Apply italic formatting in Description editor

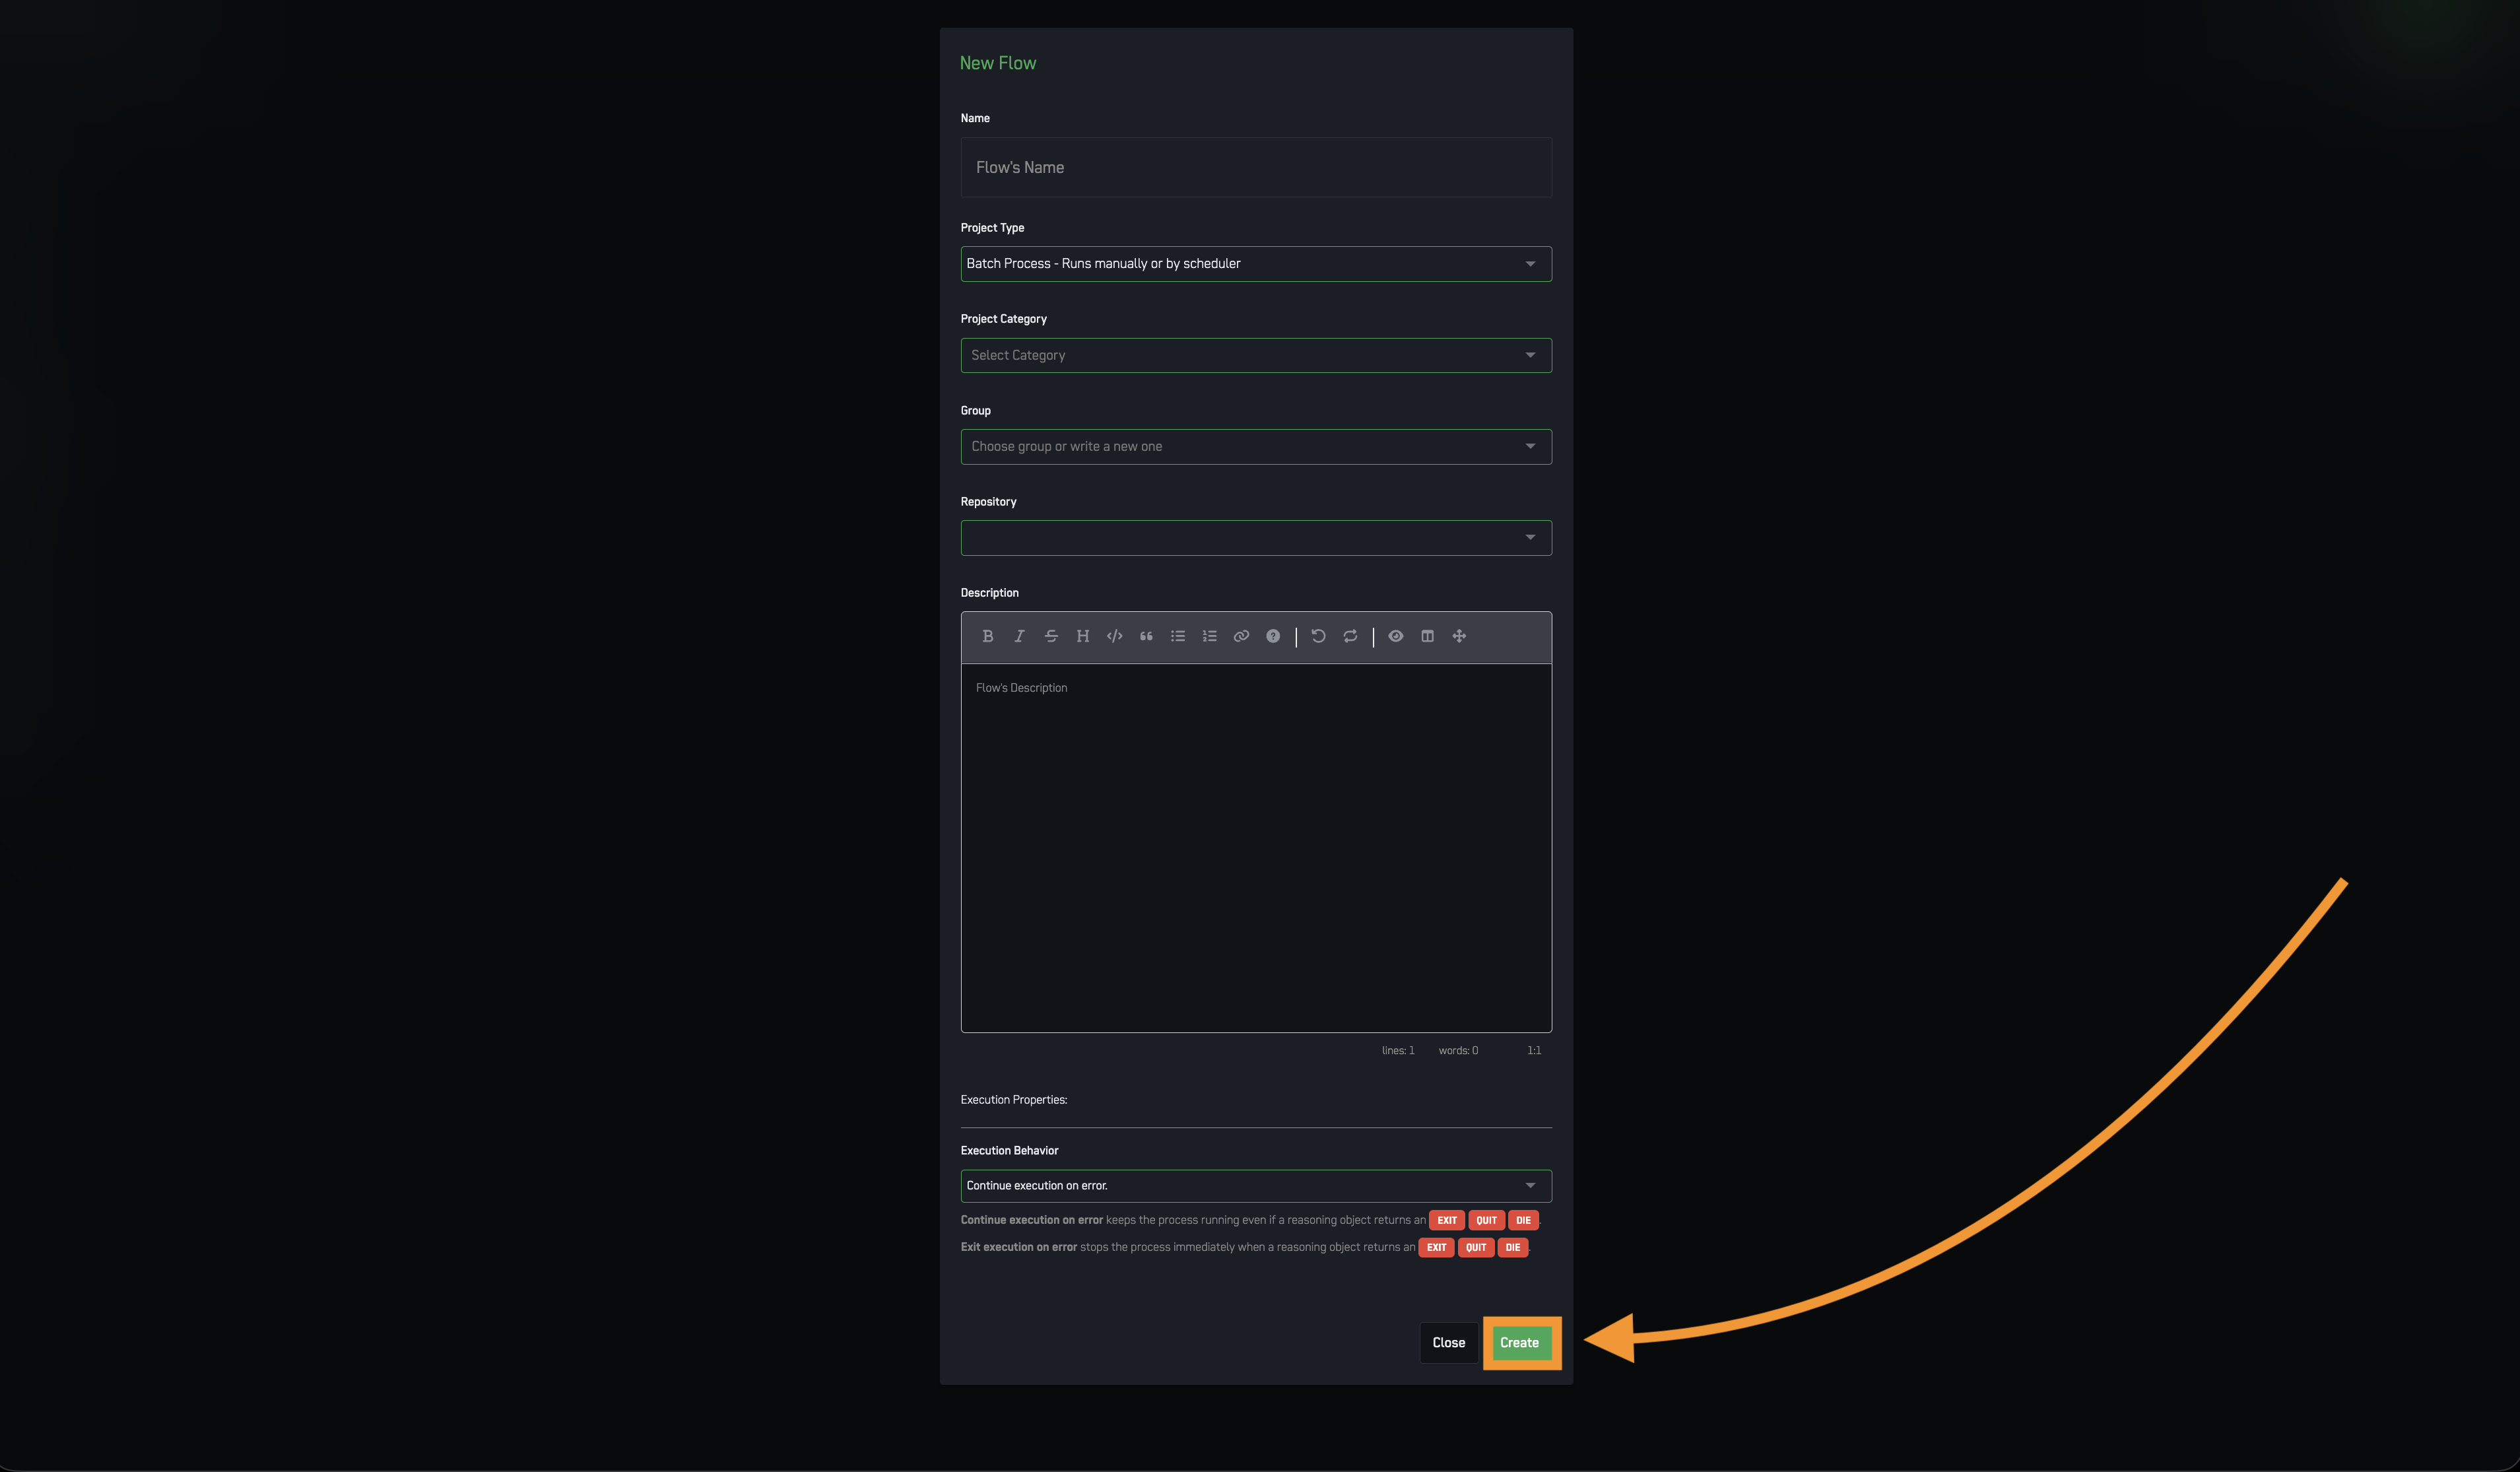1019,636
